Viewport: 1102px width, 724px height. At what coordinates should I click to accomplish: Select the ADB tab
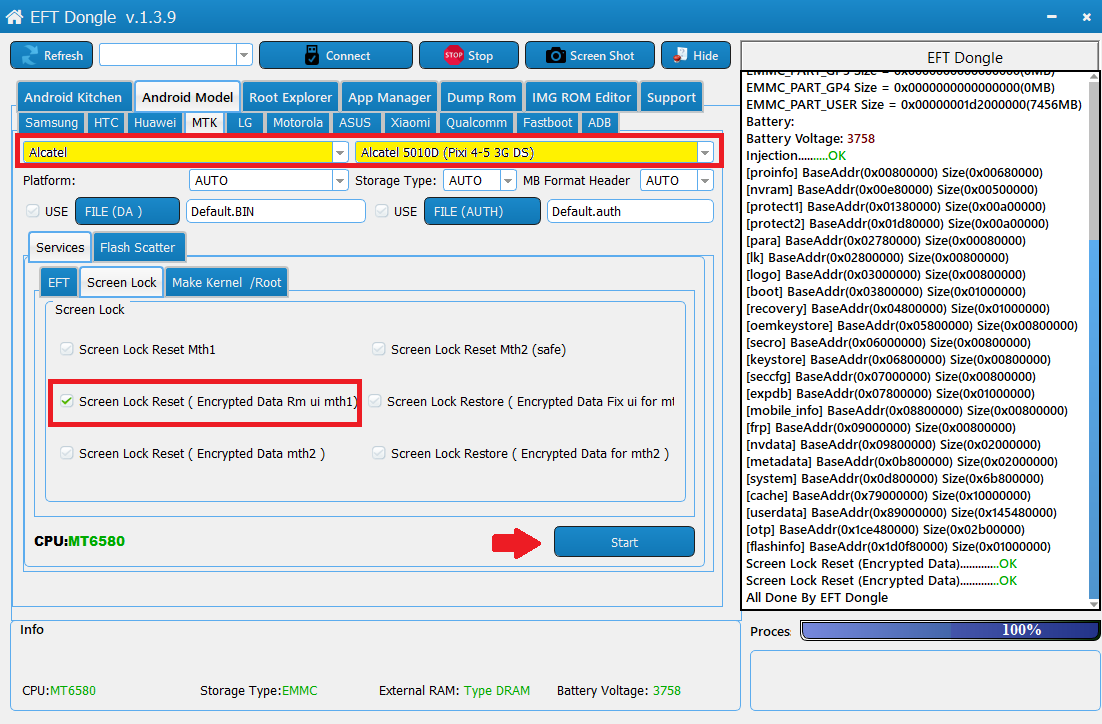599,123
